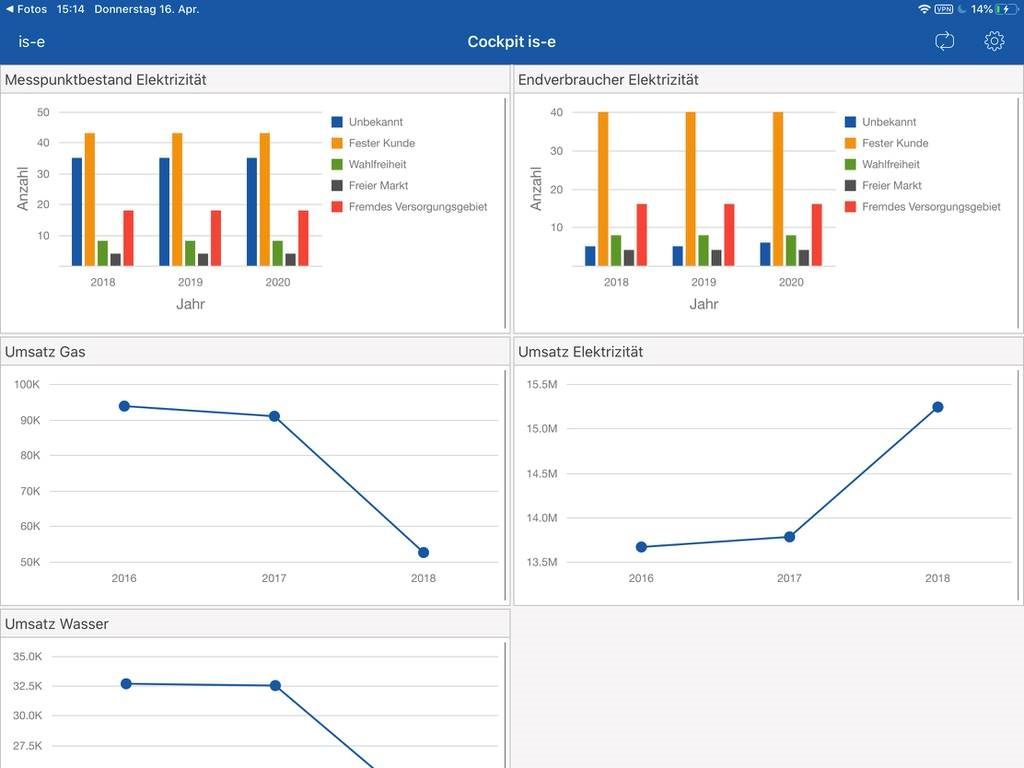Image resolution: width=1024 pixels, height=768 pixels.
Task: Toggle Unbekannt swatch in Endverbraucher legend
Action: click(x=850, y=121)
